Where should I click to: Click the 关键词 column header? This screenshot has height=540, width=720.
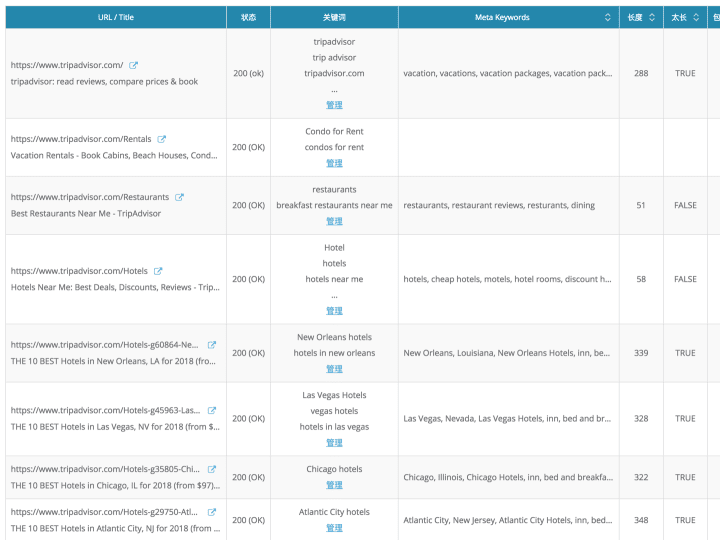(x=334, y=17)
